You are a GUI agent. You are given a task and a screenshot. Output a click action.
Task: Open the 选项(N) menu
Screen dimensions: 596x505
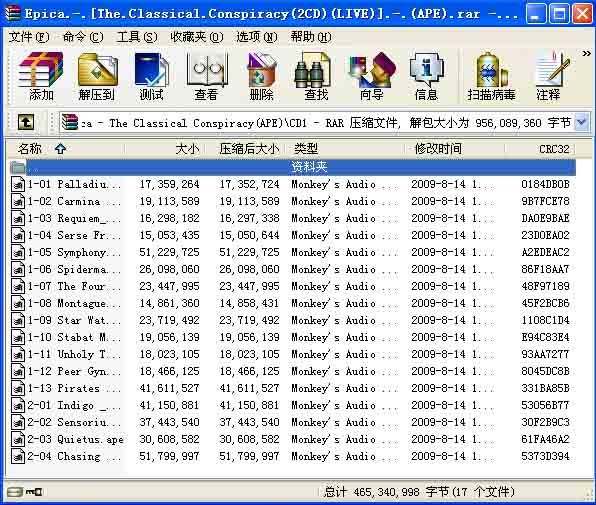coord(257,37)
